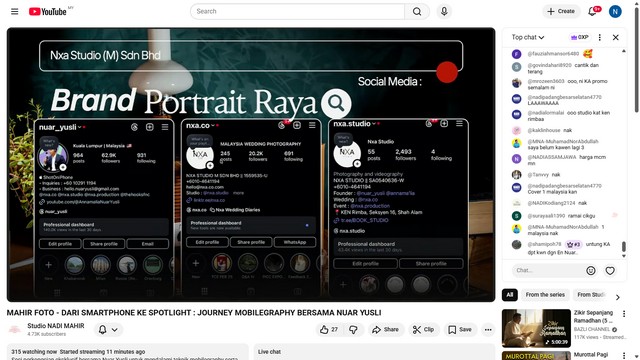Dislike the video with thumbs down
Screen dimensions: 640x360
click(353, 329)
